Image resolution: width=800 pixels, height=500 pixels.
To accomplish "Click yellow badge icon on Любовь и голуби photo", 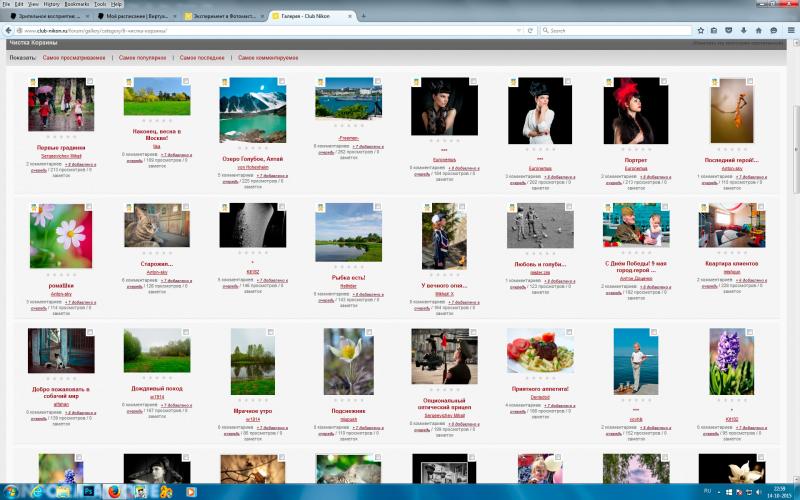I will tap(512, 207).
